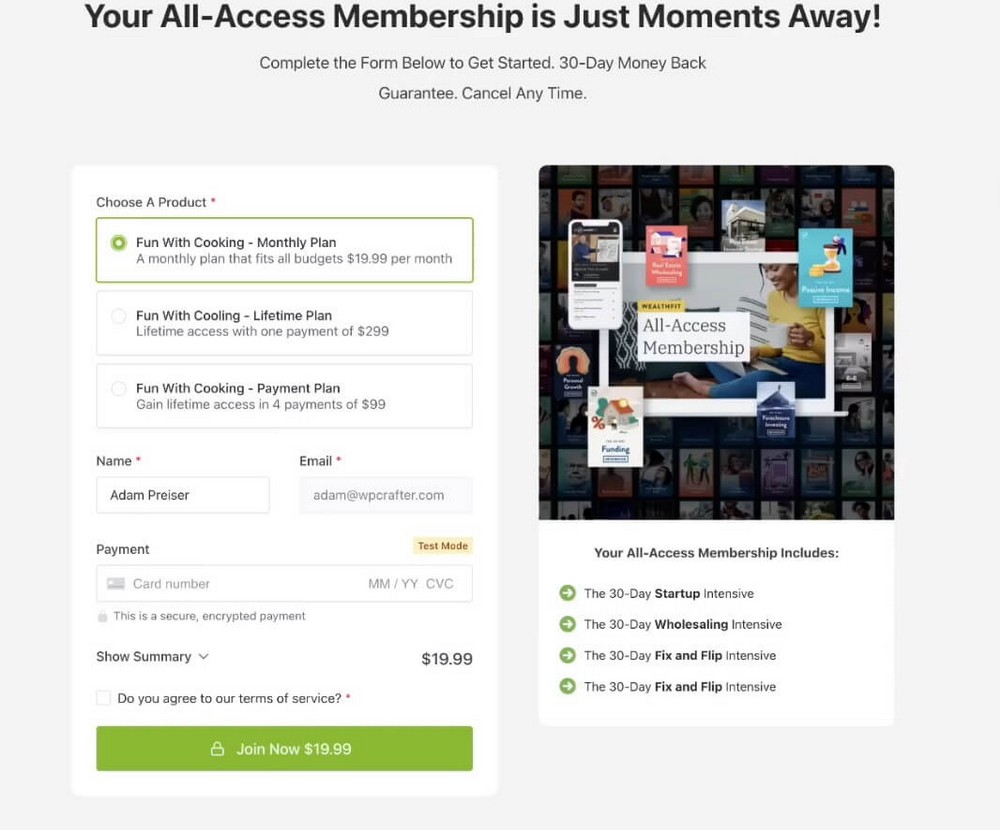This screenshot has width=1000, height=830.
Task: Expand the Show Summary chevron
Action: [x=203, y=656]
